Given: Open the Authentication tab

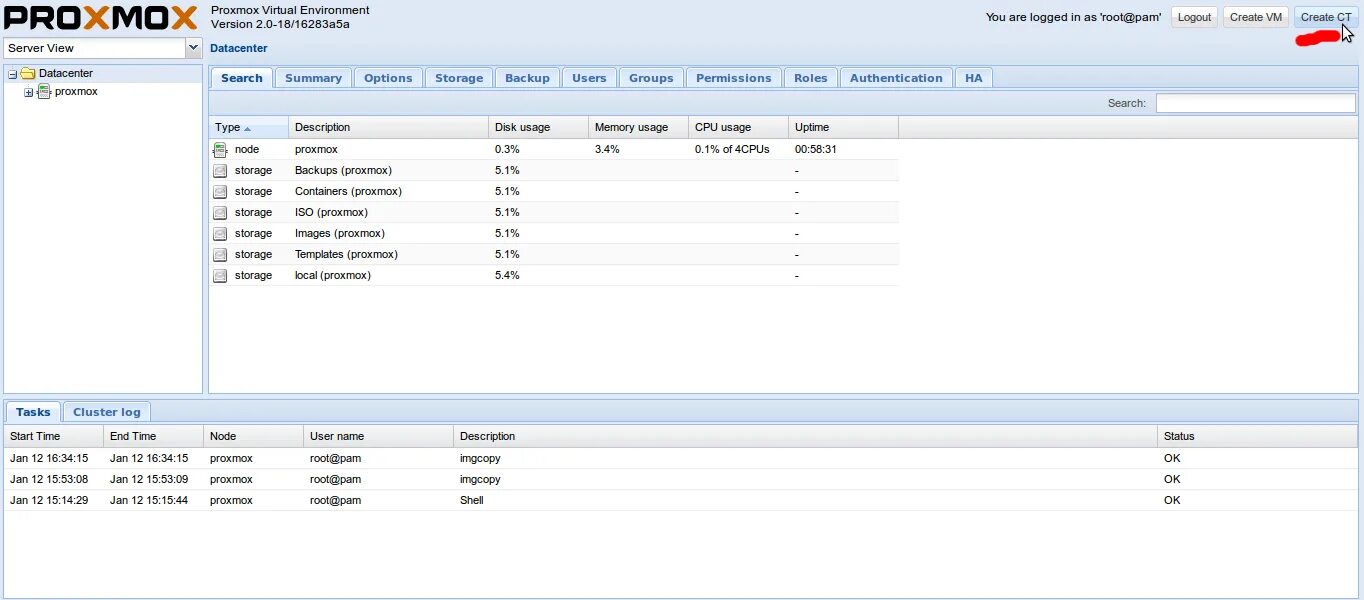Looking at the screenshot, I should [896, 78].
